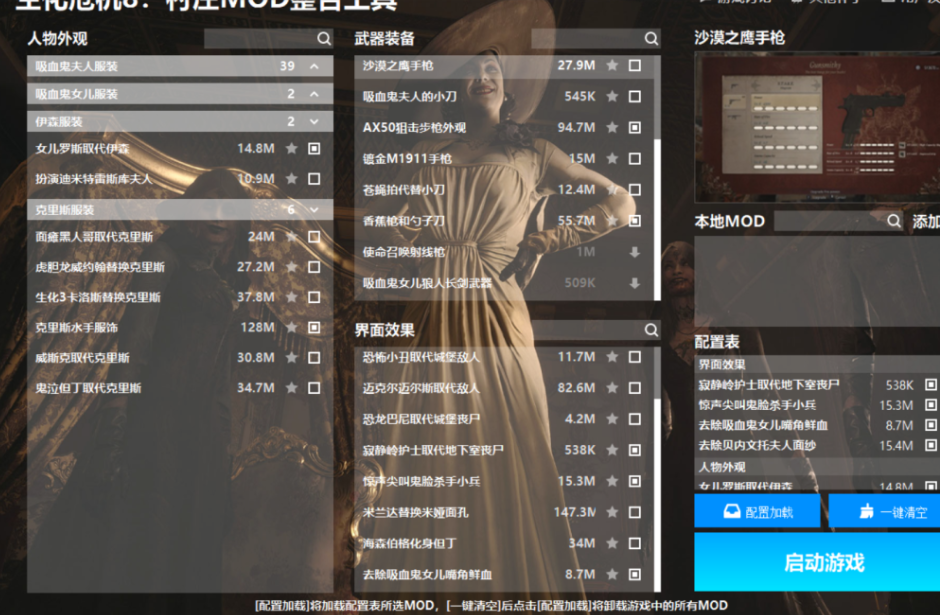Uncheck 去除贝内文托夫人面纱 in 配置表
Viewport: 940px width, 615px height.
[930, 445]
